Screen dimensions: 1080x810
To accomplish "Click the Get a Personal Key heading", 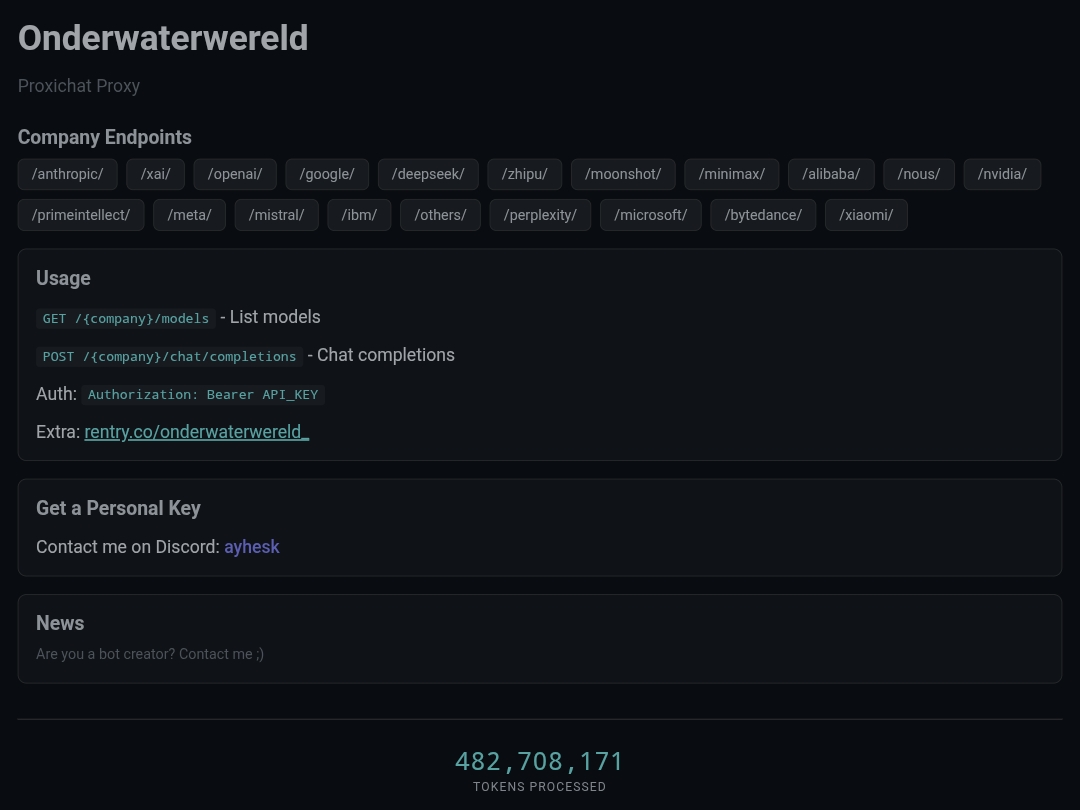I will (x=118, y=508).
